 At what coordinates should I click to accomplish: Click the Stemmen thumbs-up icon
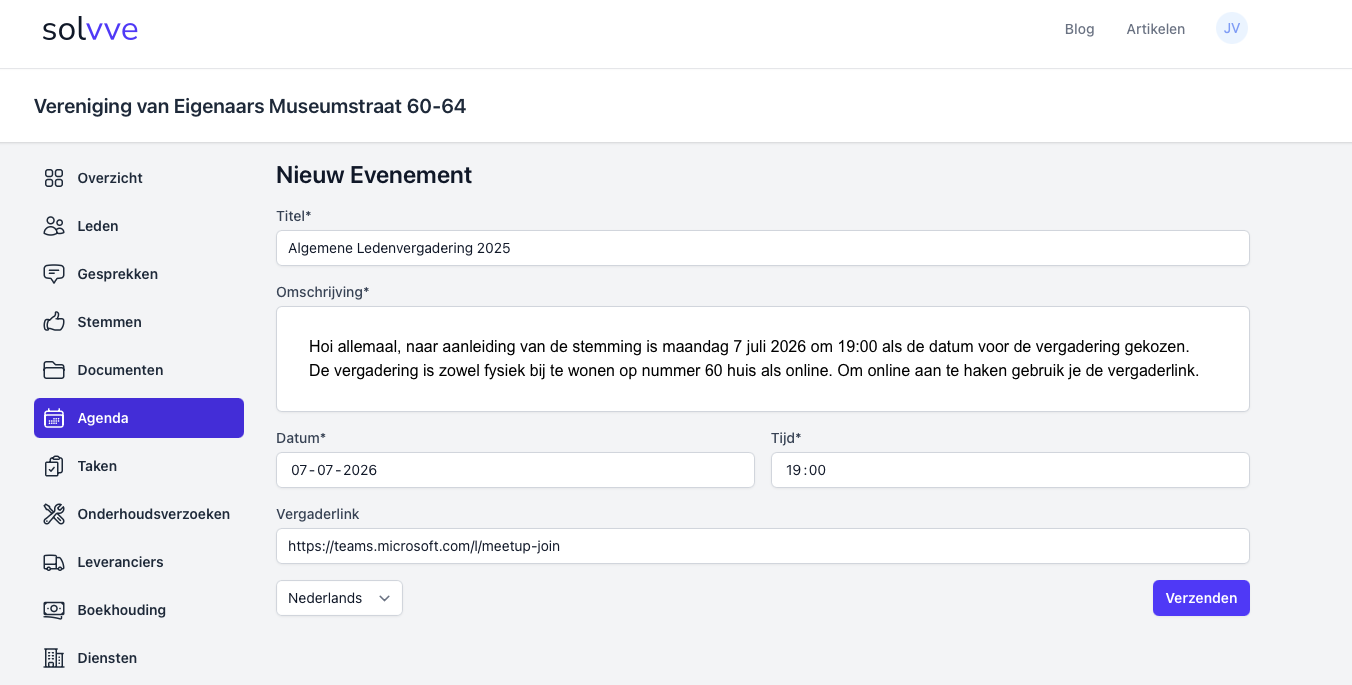54,322
